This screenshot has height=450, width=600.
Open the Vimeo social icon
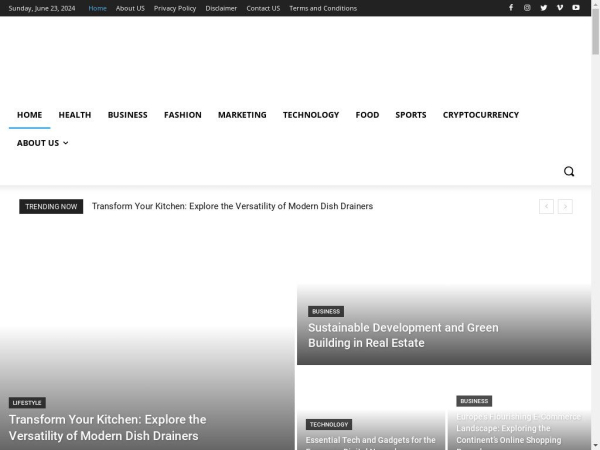559,8
